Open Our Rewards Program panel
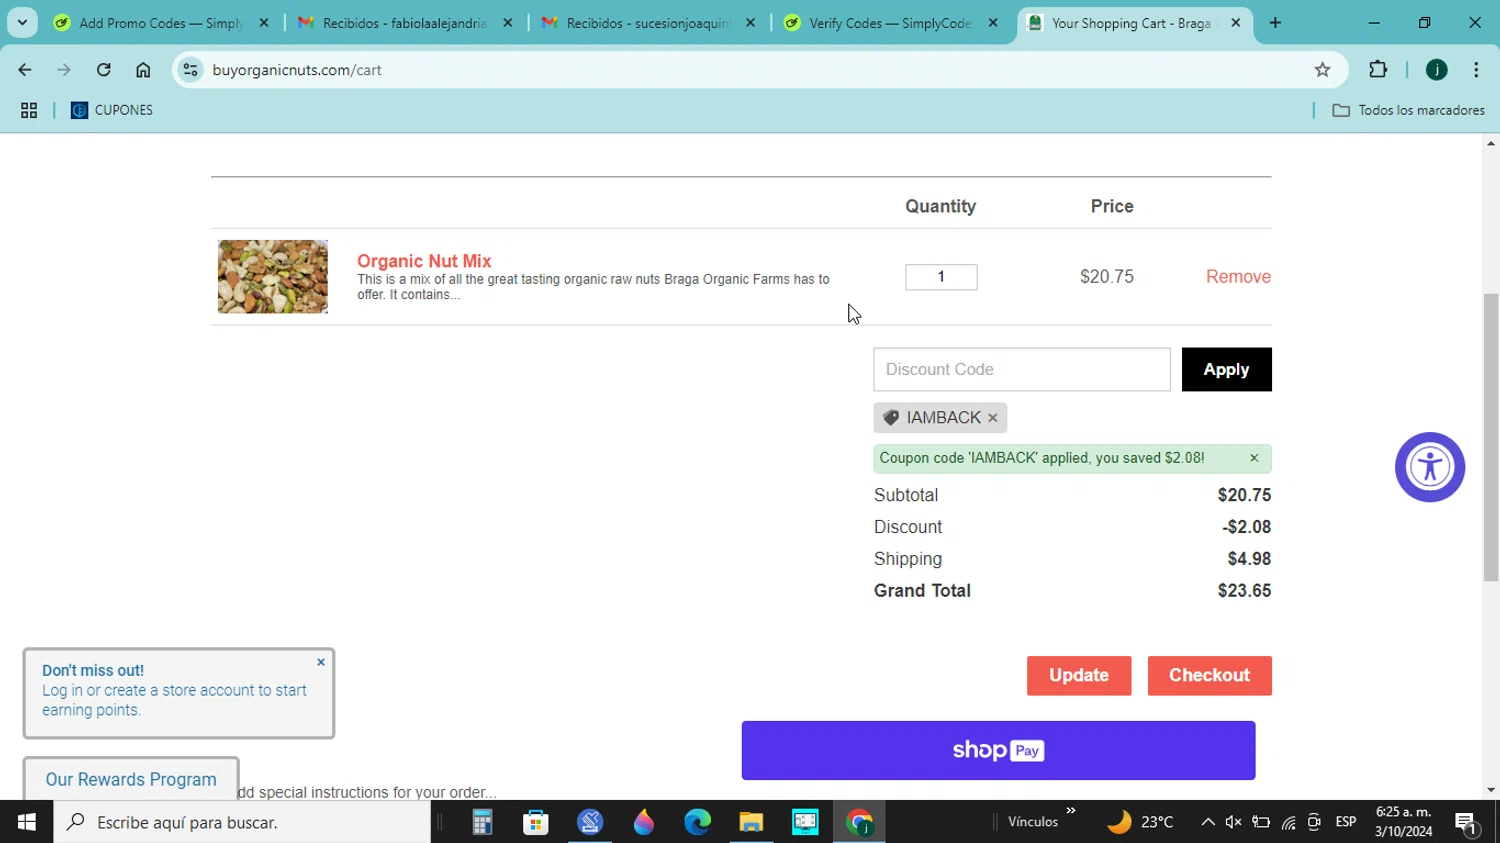Viewport: 1500px width, 843px height. pos(131,779)
